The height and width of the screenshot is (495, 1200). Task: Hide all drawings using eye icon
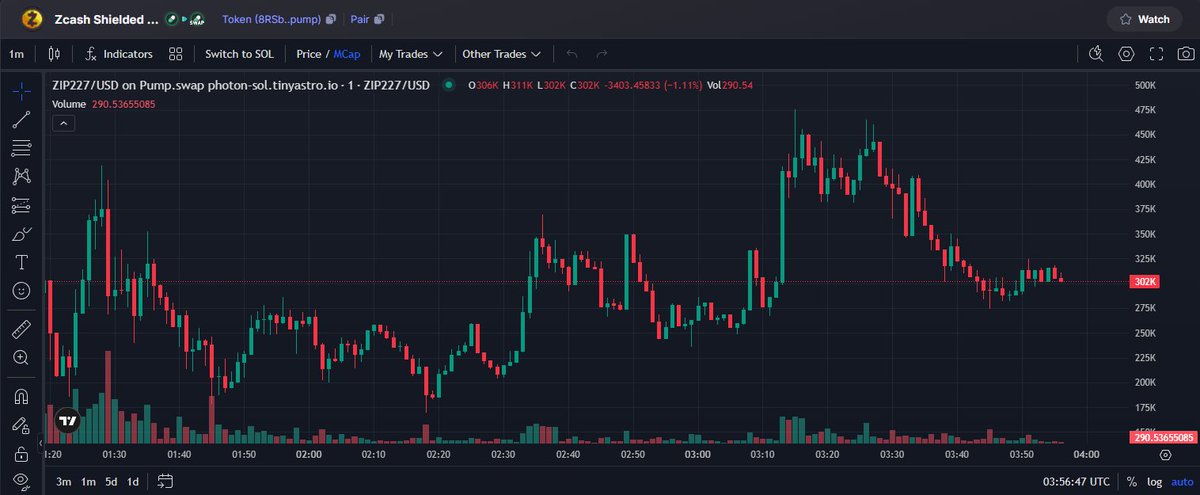pos(21,480)
